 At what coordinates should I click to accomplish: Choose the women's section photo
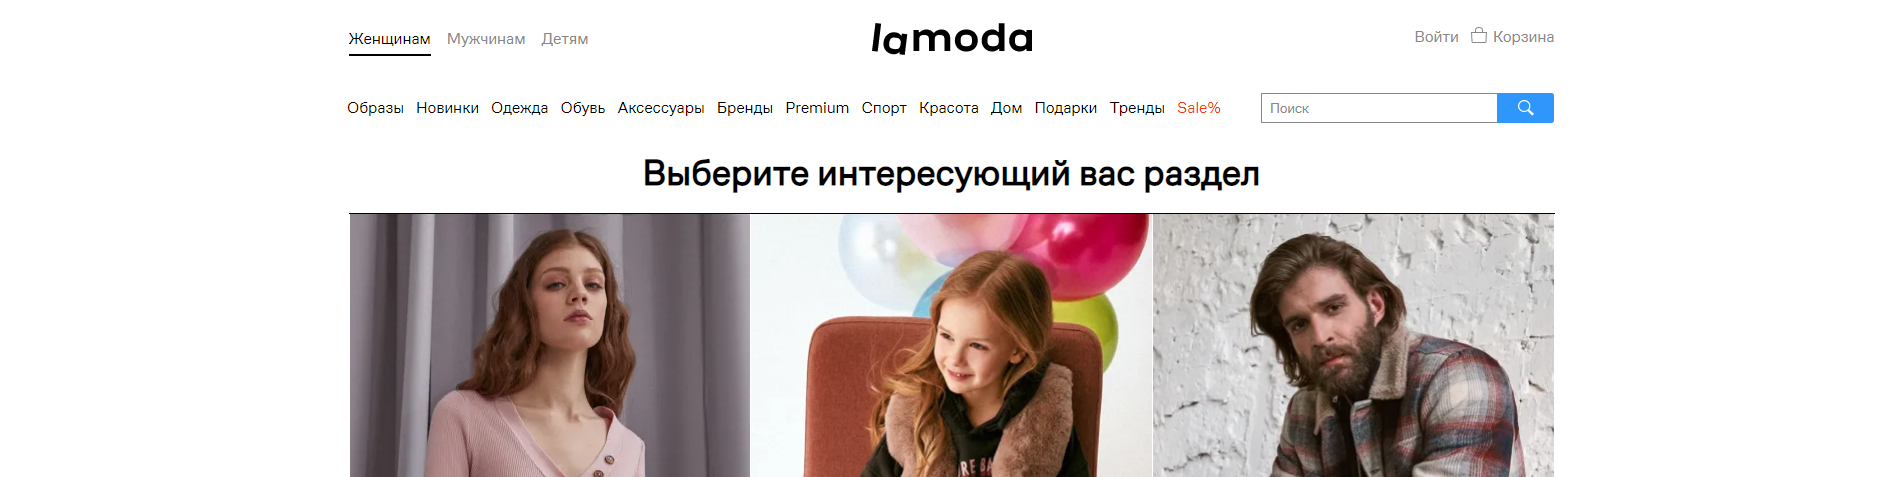[549, 345]
